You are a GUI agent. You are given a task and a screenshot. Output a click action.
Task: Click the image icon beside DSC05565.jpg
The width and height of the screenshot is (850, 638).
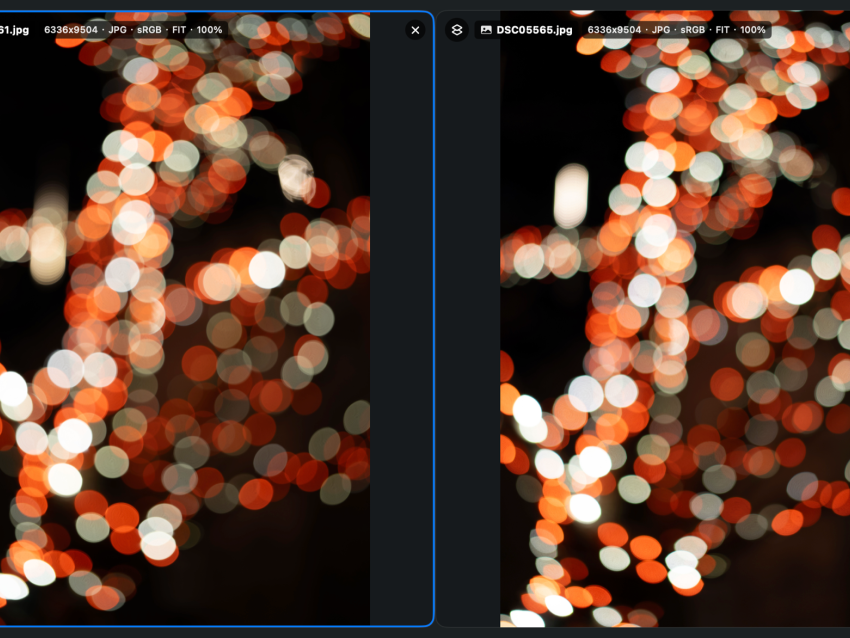486,30
